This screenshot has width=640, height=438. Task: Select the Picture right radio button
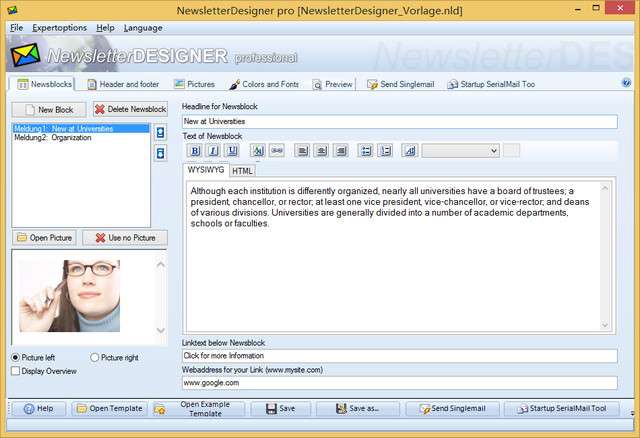coord(95,358)
